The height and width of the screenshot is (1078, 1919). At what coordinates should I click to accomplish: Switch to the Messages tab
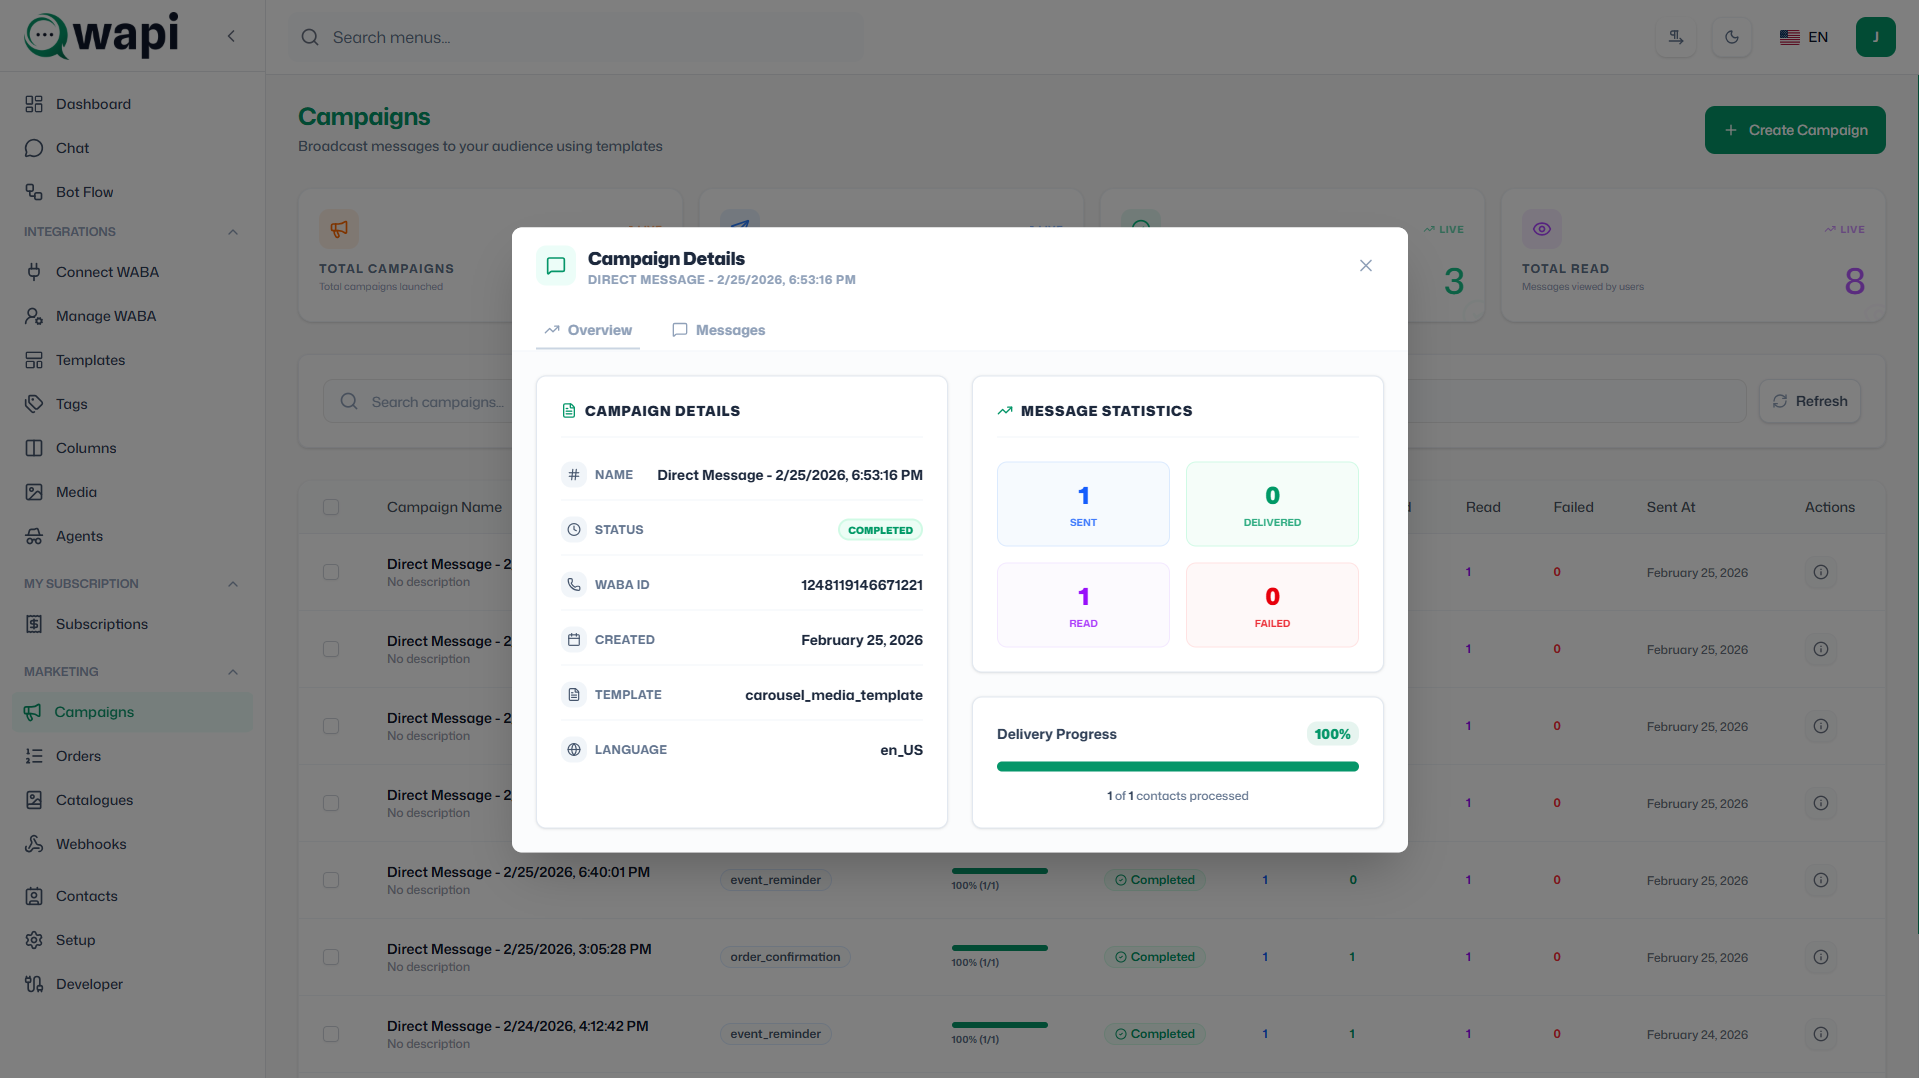coord(719,330)
